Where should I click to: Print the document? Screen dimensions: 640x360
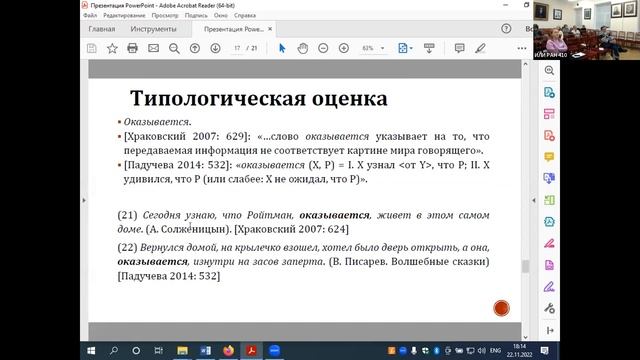[132, 48]
